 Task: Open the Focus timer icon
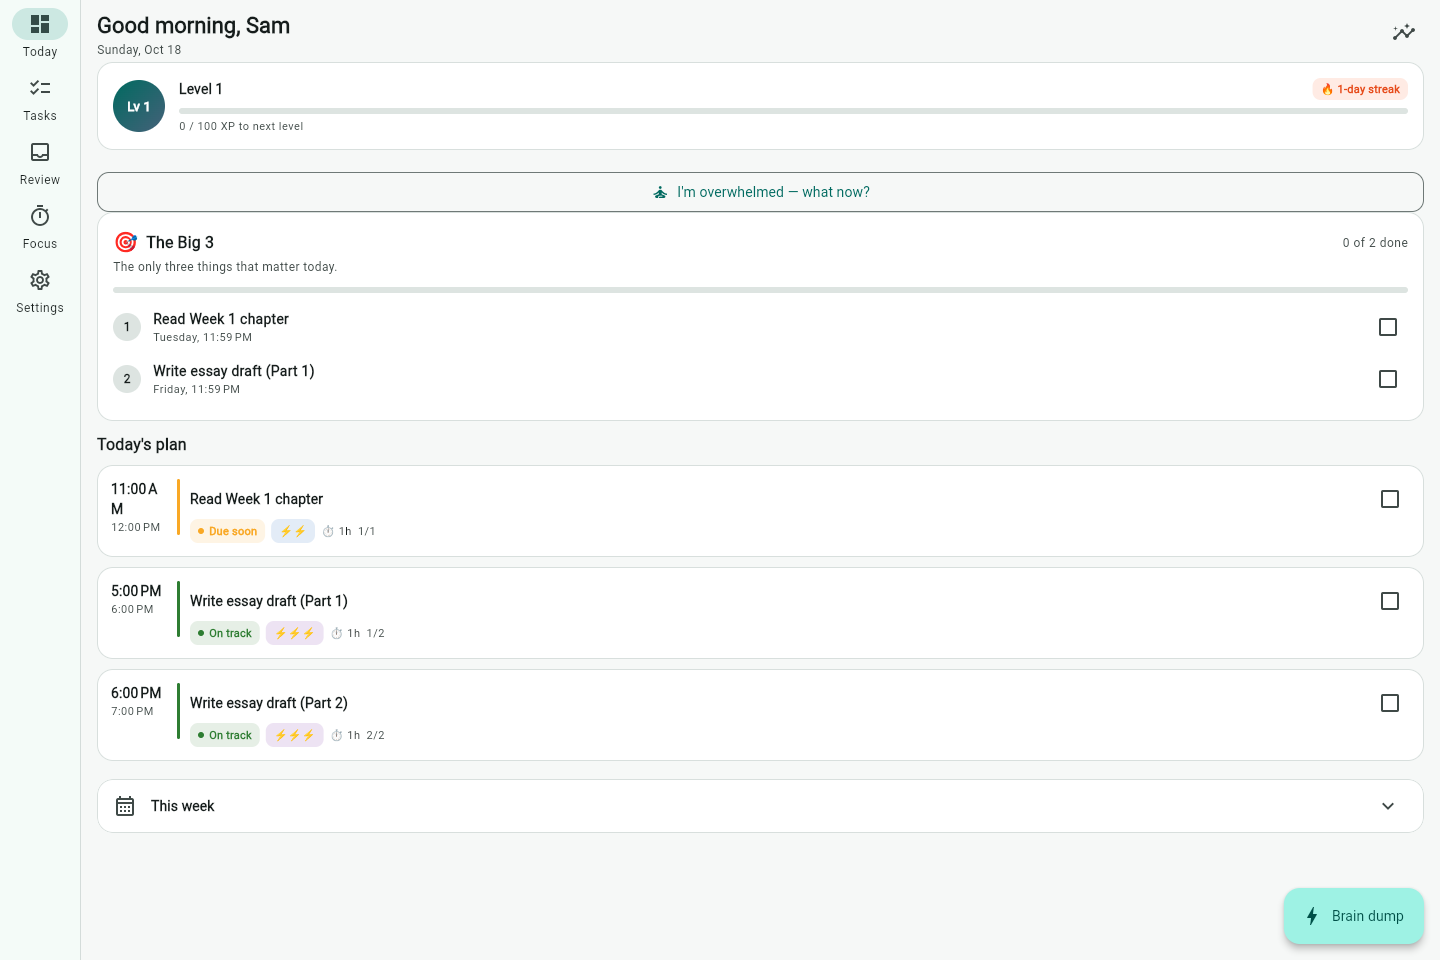click(x=40, y=216)
